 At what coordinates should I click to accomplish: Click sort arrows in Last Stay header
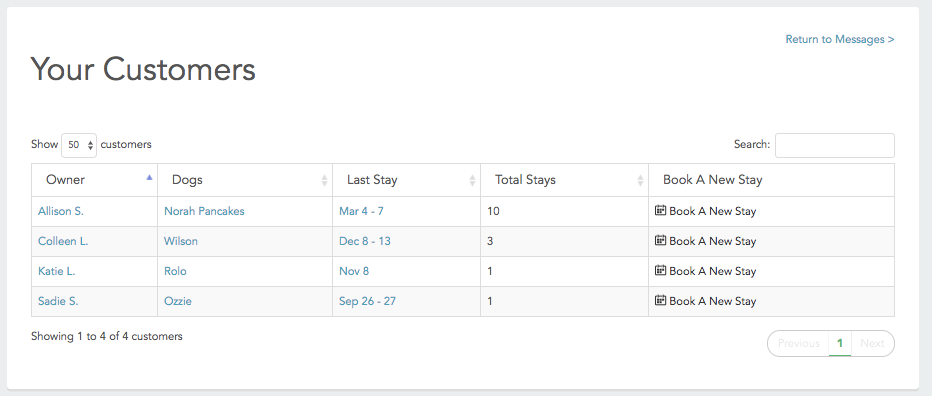pyautogui.click(x=473, y=180)
